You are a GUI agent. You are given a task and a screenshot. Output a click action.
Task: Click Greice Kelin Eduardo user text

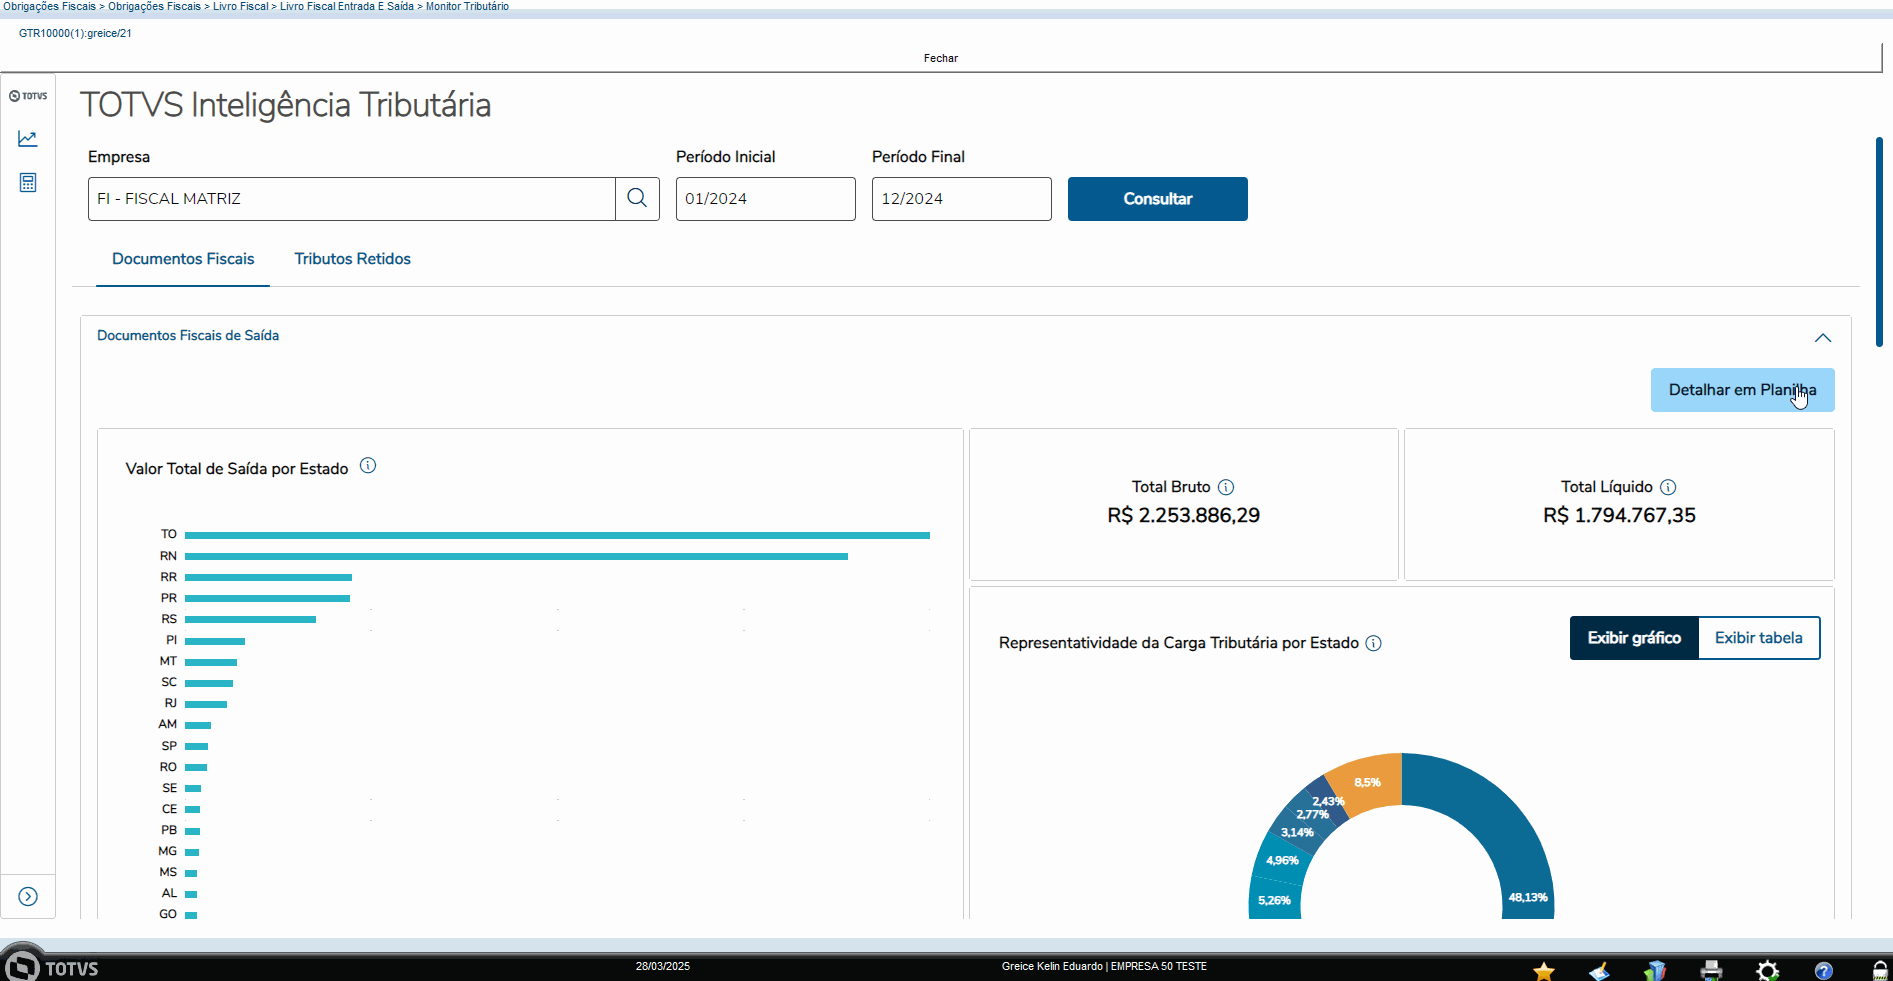coord(1052,966)
